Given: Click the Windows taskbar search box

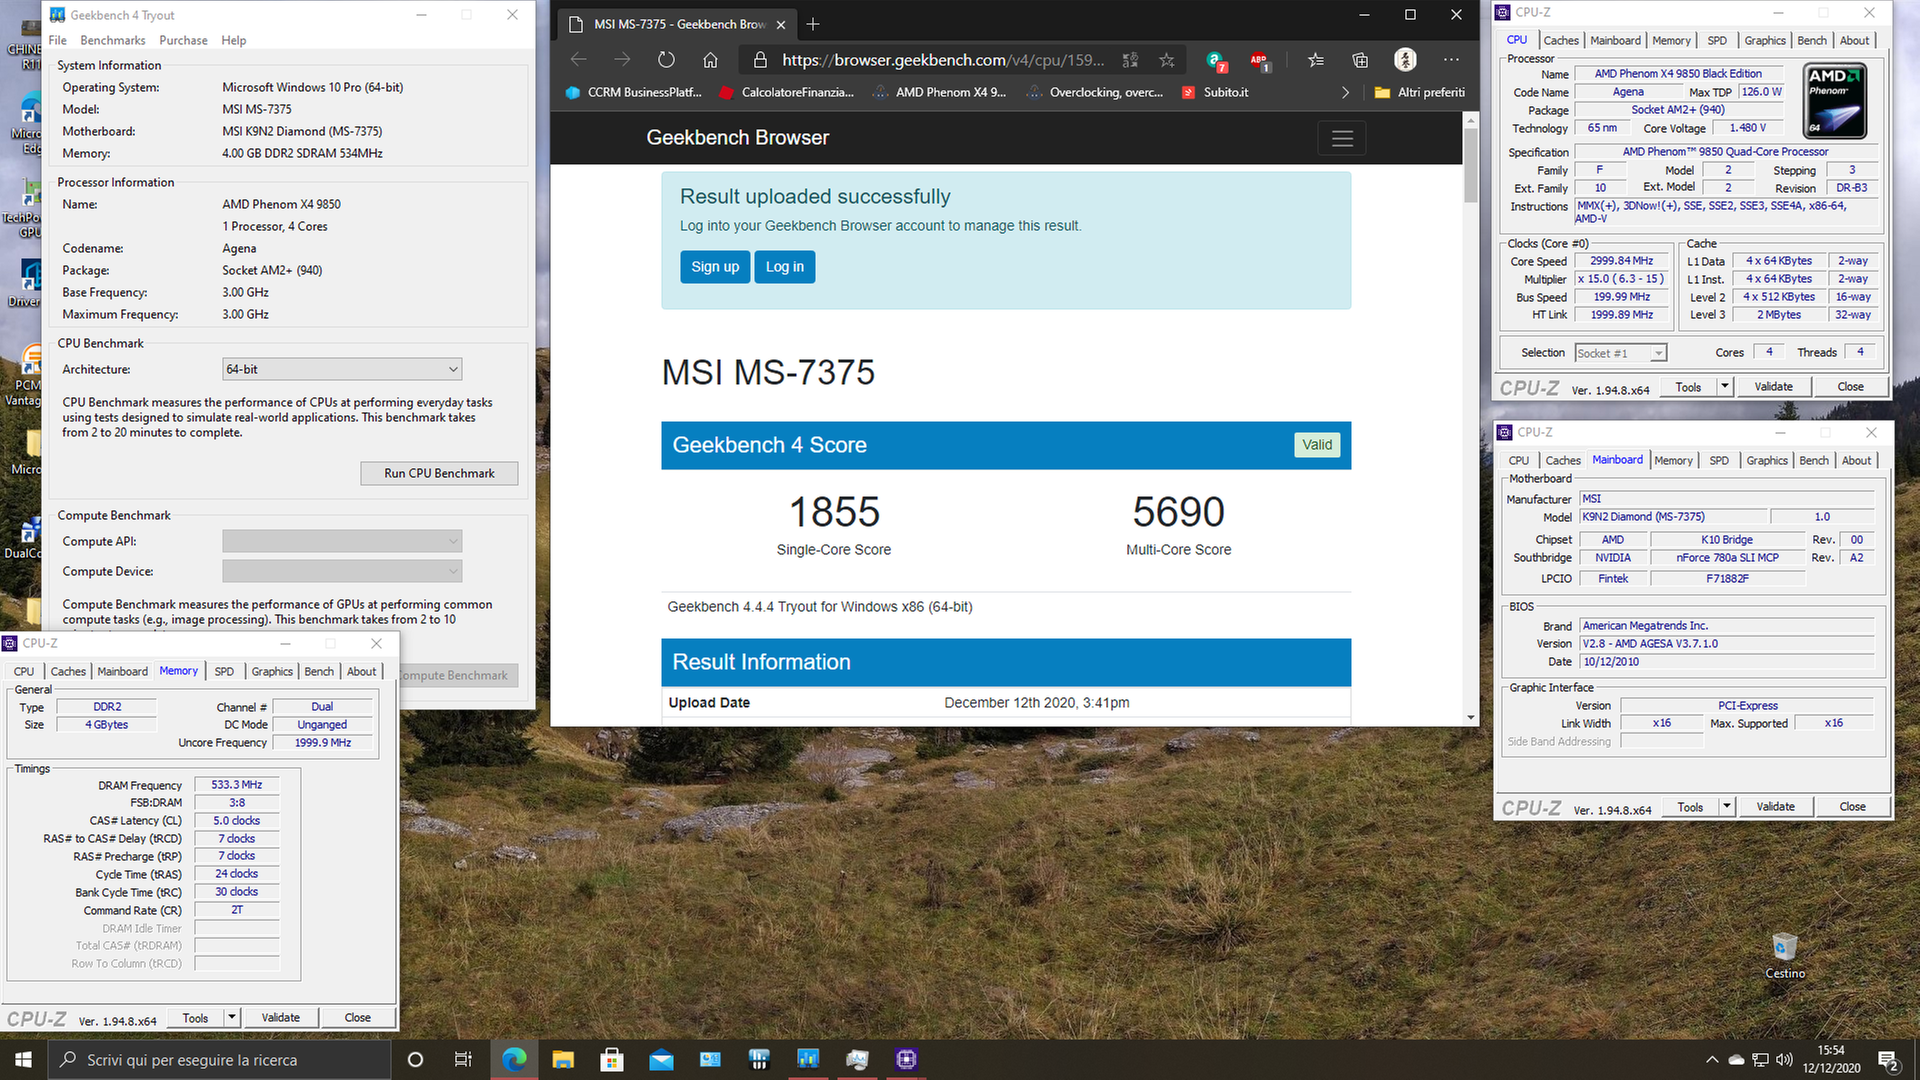Looking at the screenshot, I should [x=219, y=1059].
